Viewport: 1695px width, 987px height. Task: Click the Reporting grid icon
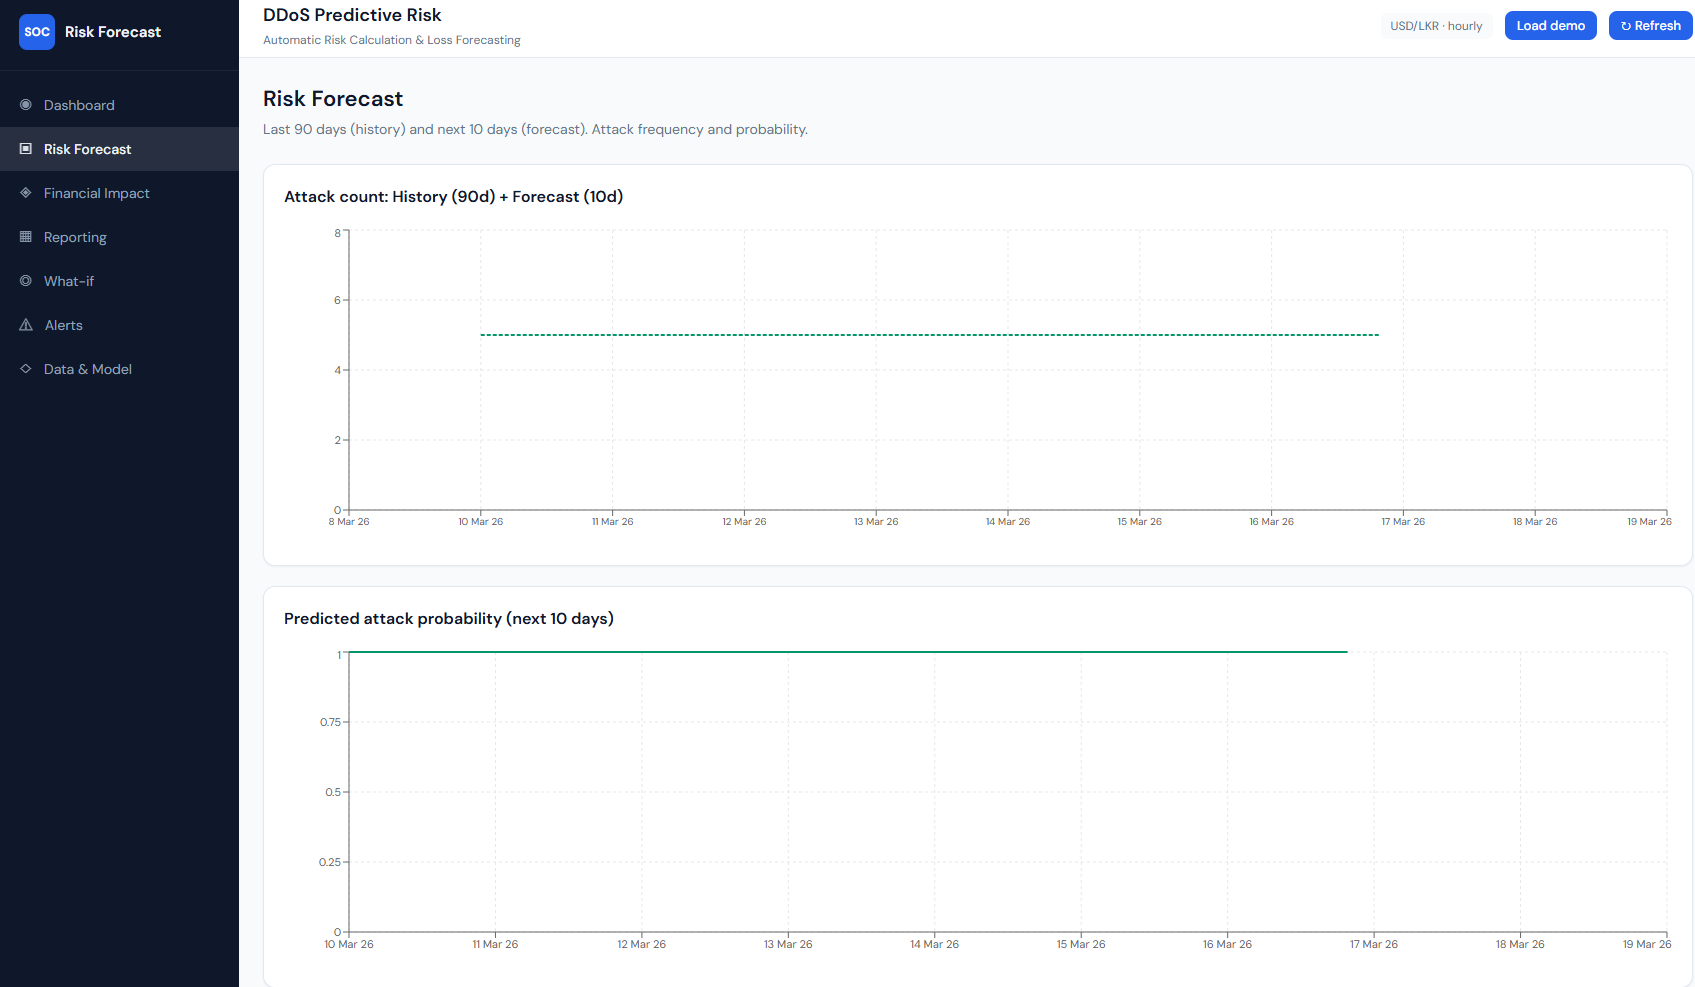[x=26, y=237]
